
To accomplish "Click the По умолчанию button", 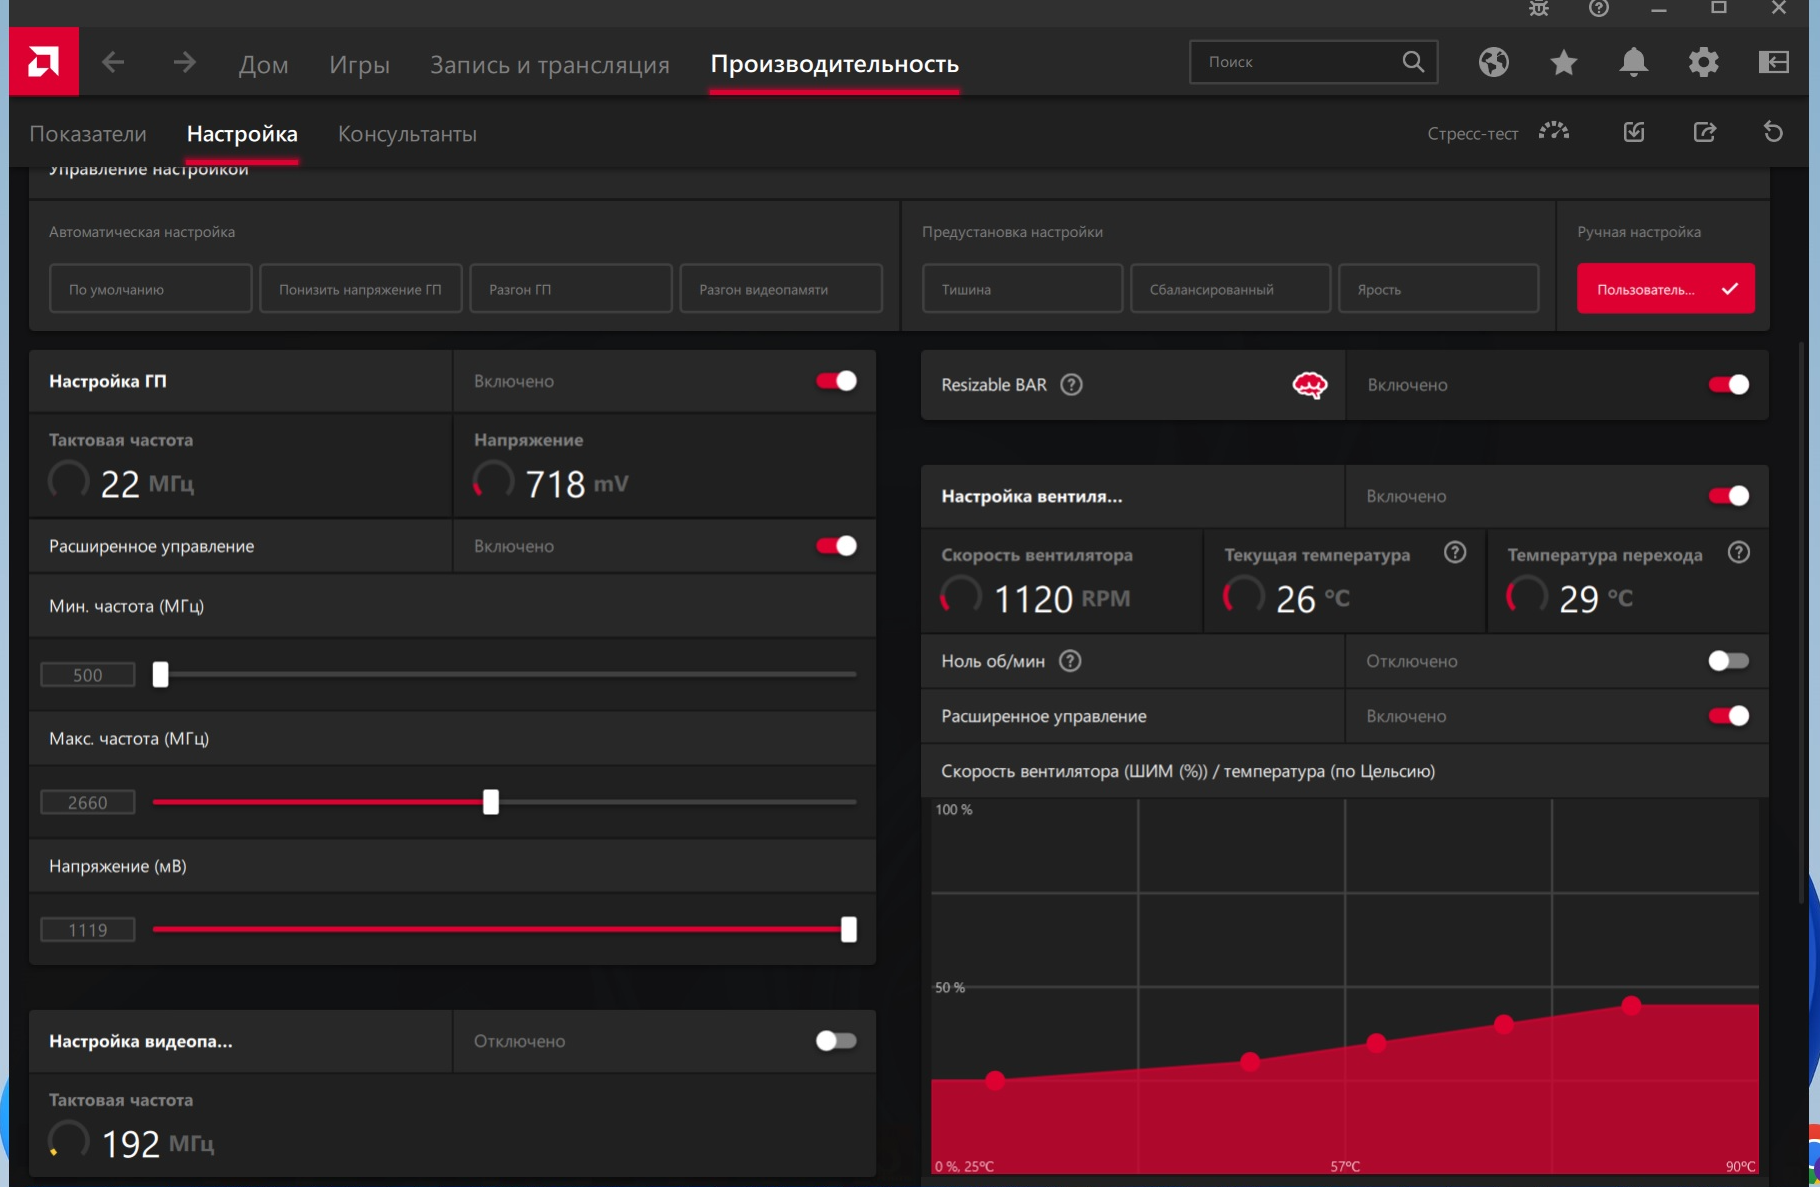I will click(151, 289).
